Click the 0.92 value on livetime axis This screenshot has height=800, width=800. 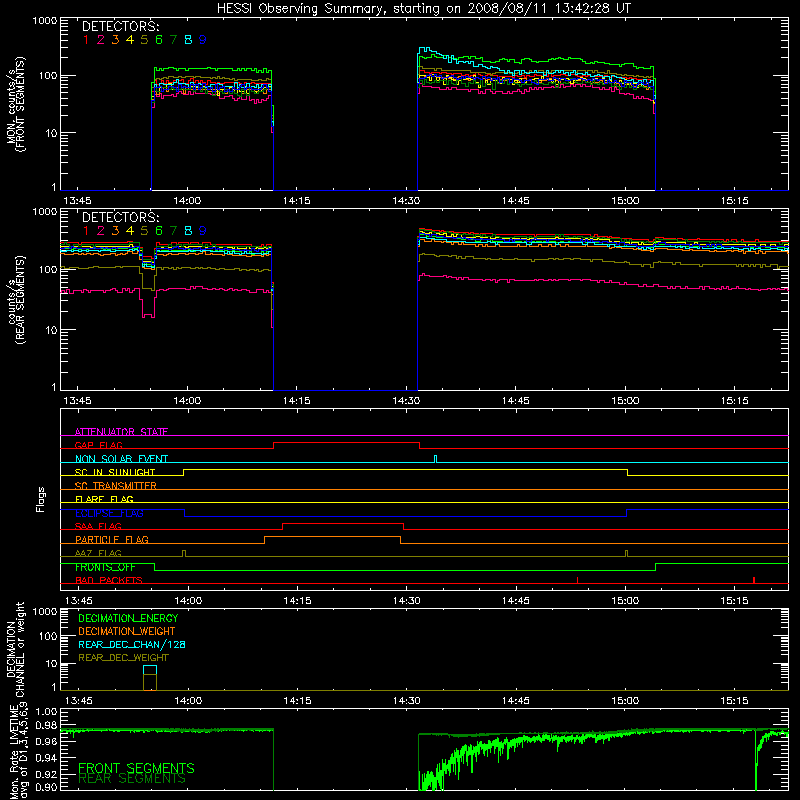point(47,773)
